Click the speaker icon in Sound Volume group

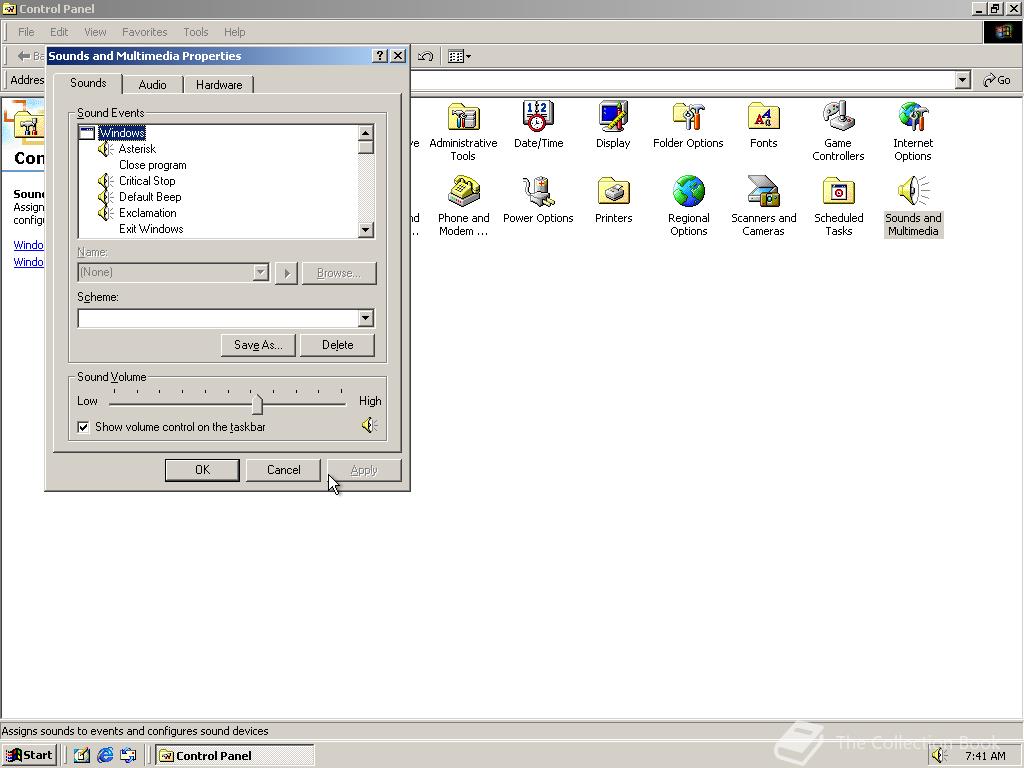(370, 426)
